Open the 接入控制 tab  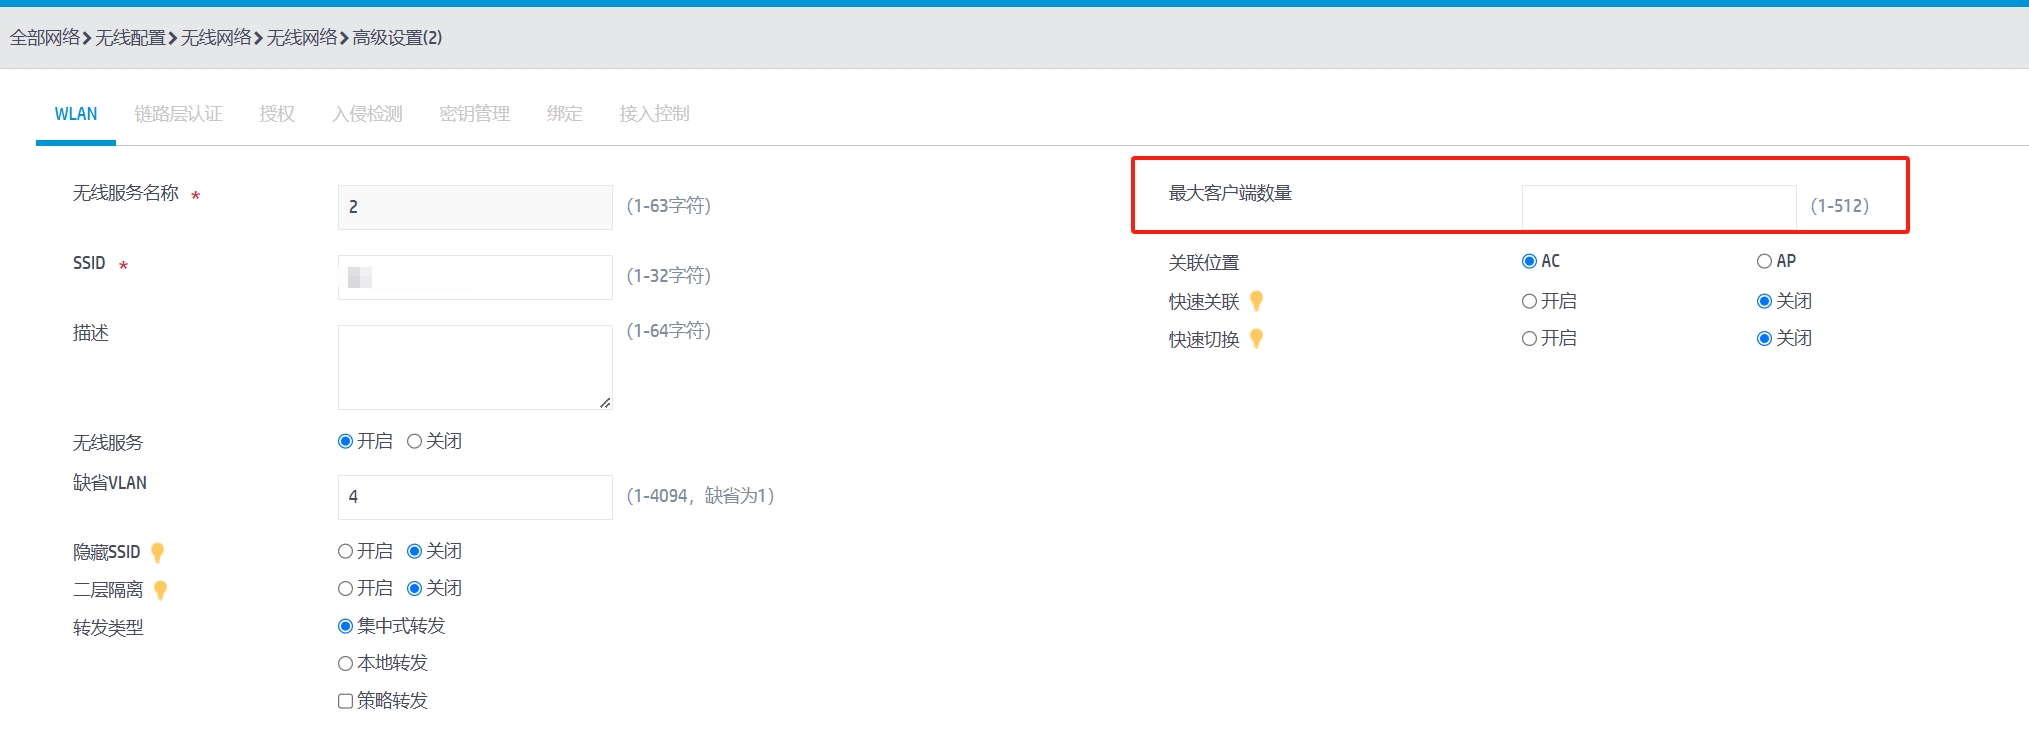click(x=654, y=114)
